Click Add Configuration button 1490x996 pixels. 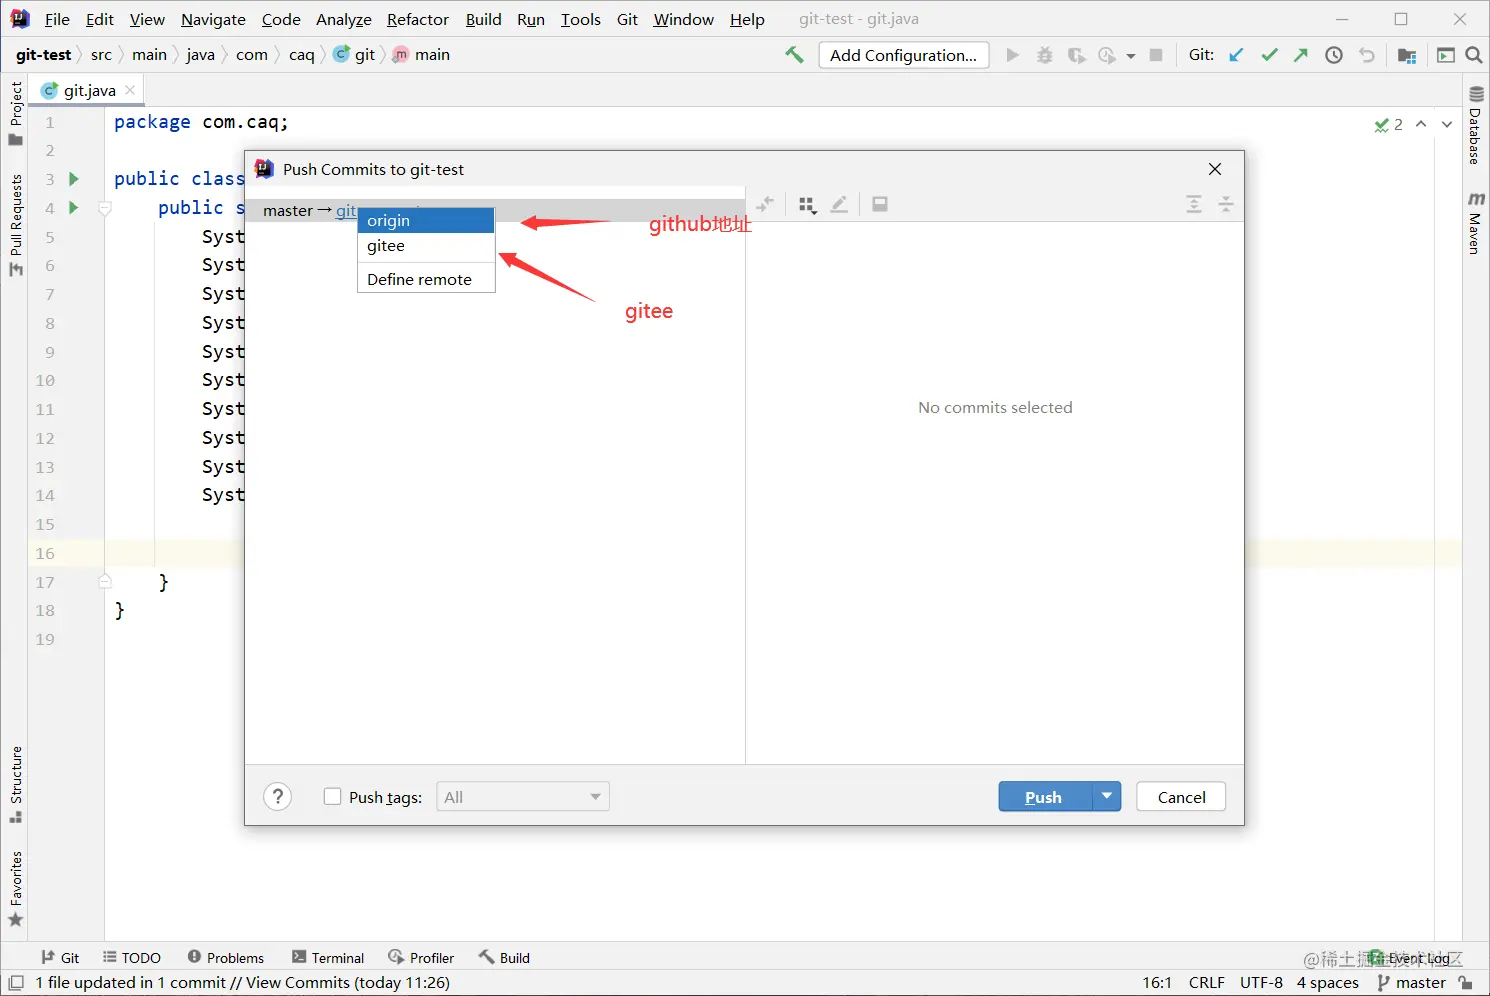pos(903,55)
